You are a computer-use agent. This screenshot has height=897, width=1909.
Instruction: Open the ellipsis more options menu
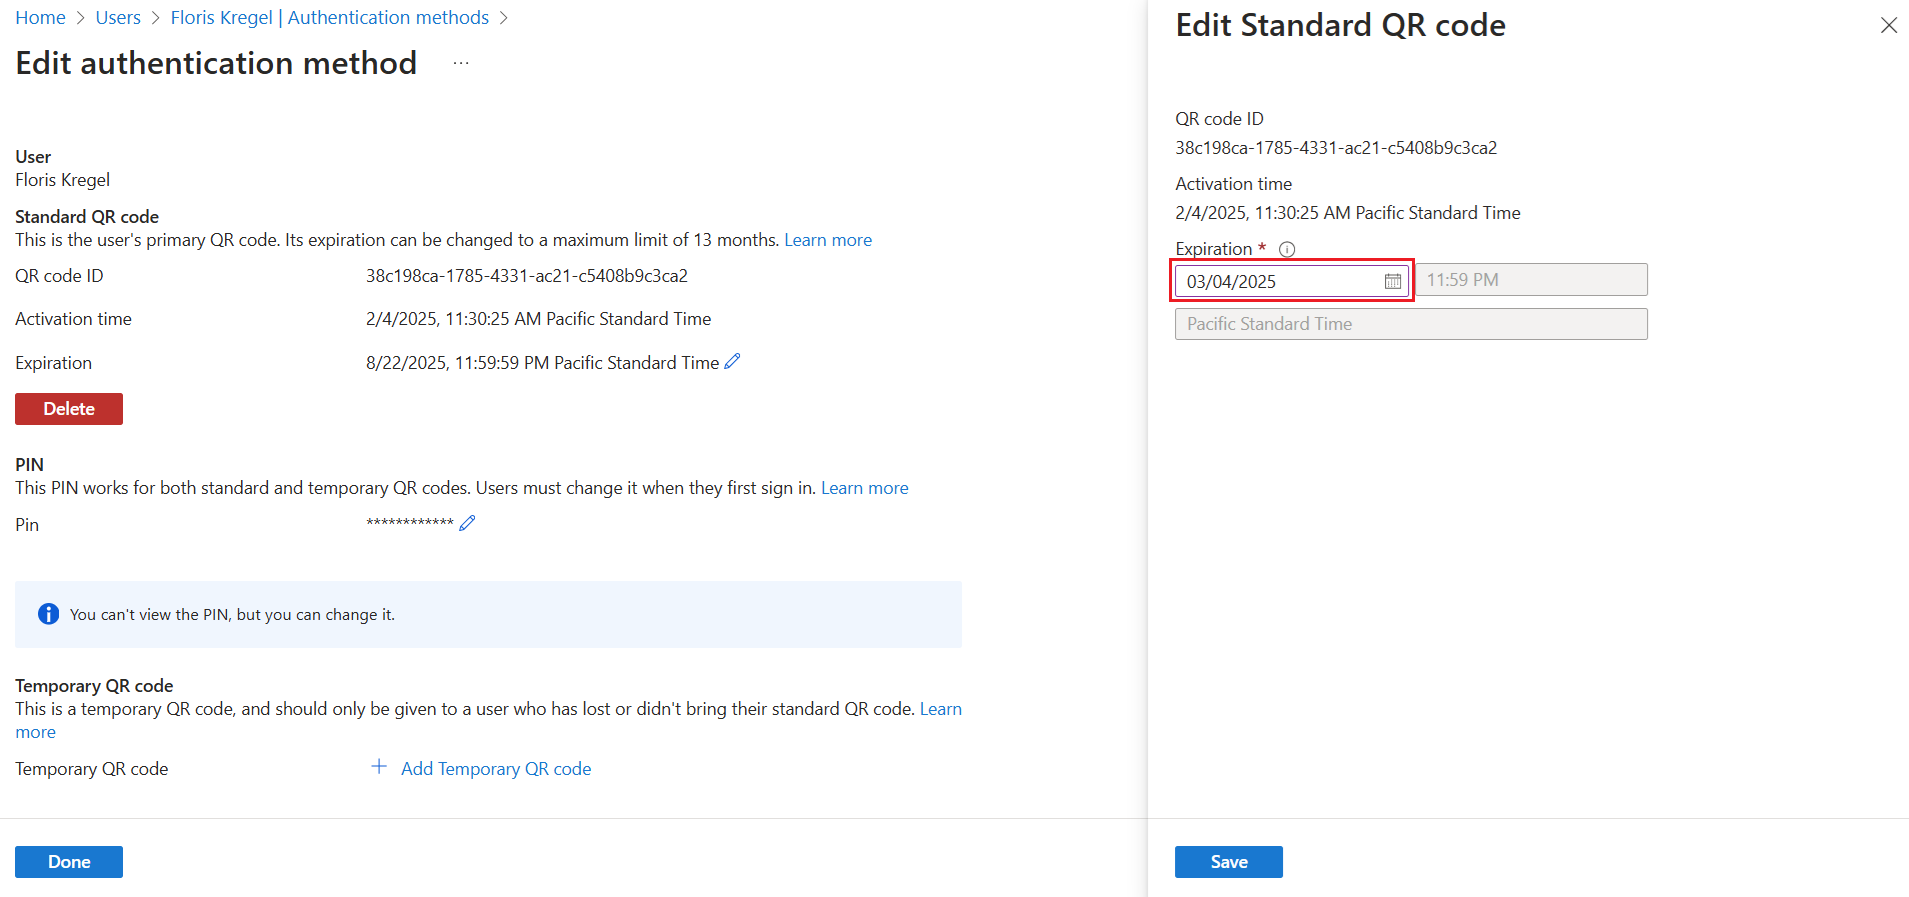(461, 63)
